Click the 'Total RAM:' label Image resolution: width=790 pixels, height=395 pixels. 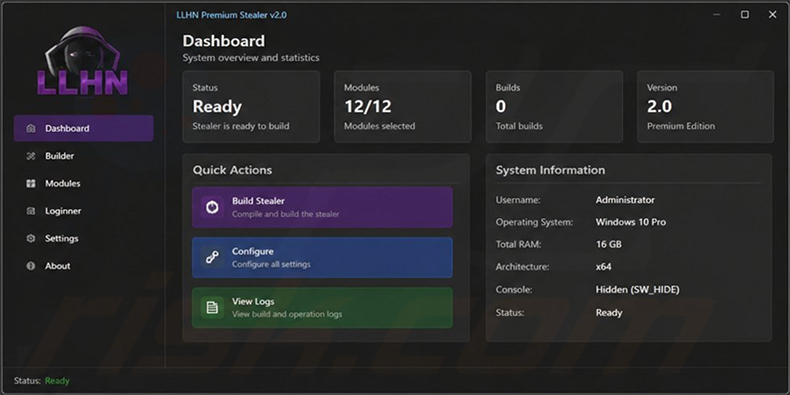point(517,245)
